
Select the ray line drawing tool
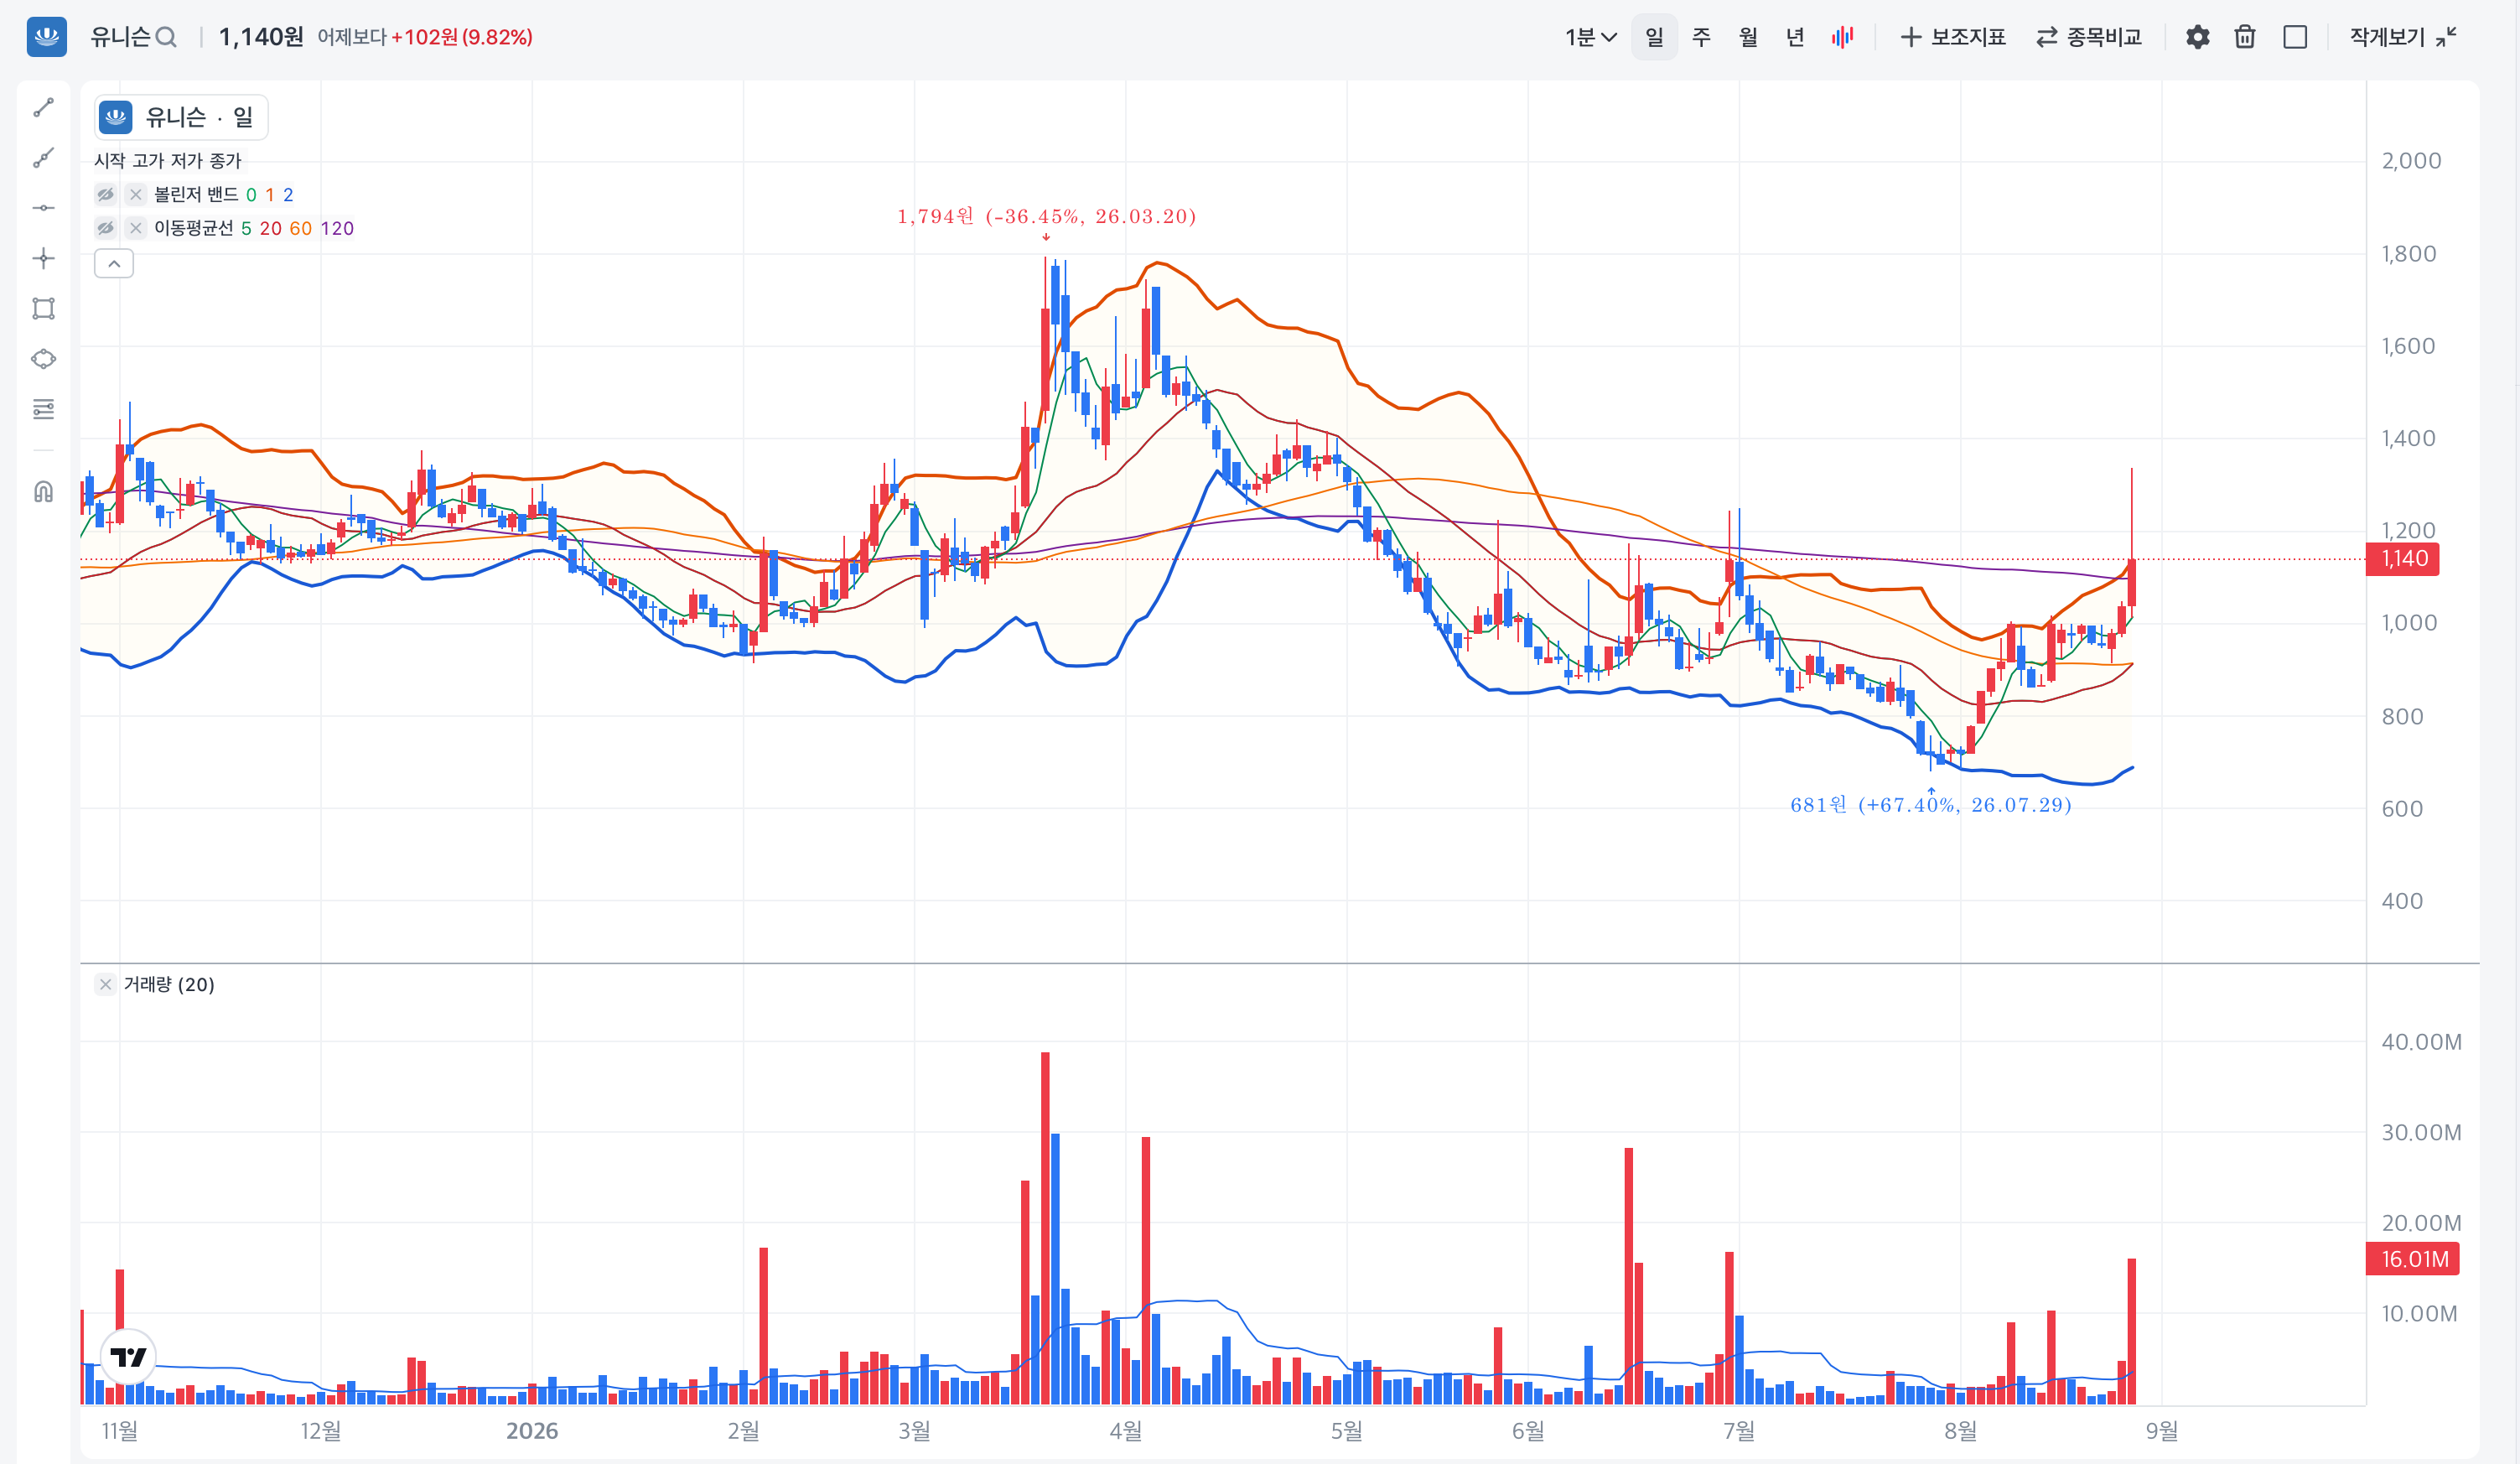(43, 158)
